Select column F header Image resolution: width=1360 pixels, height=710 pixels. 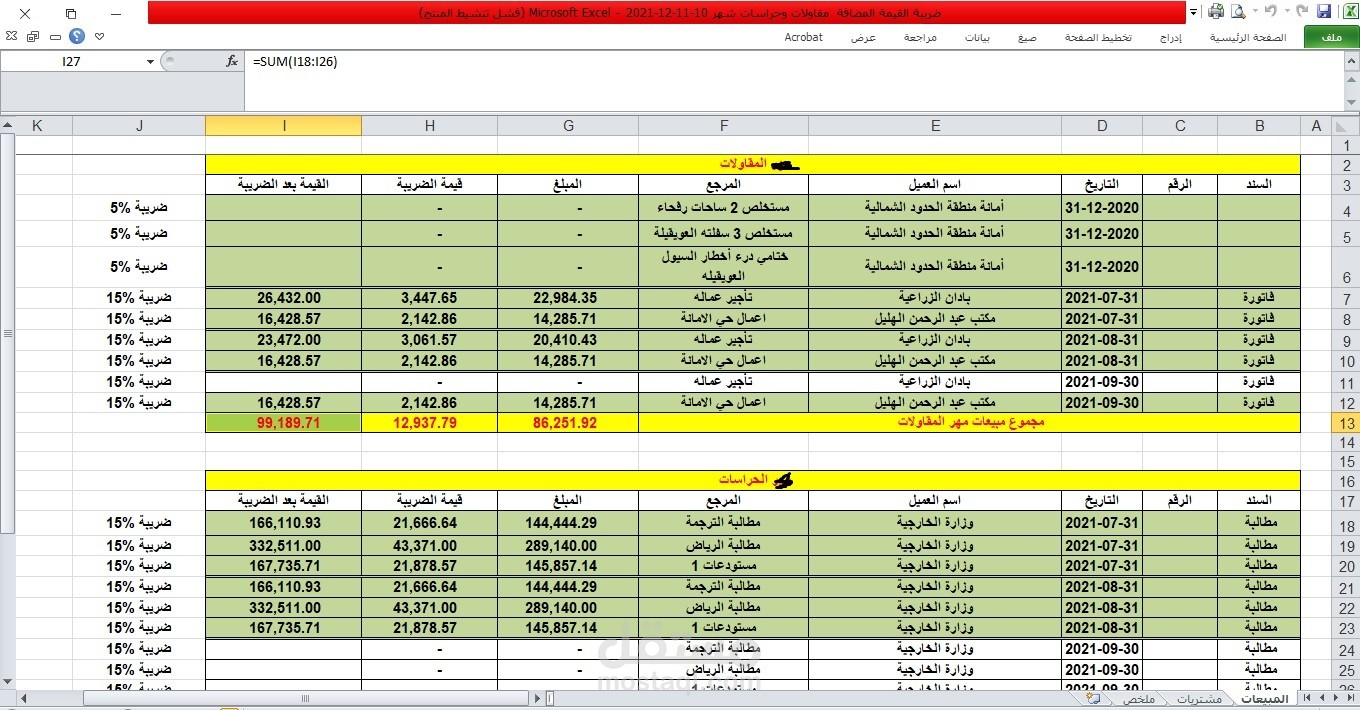click(x=724, y=125)
